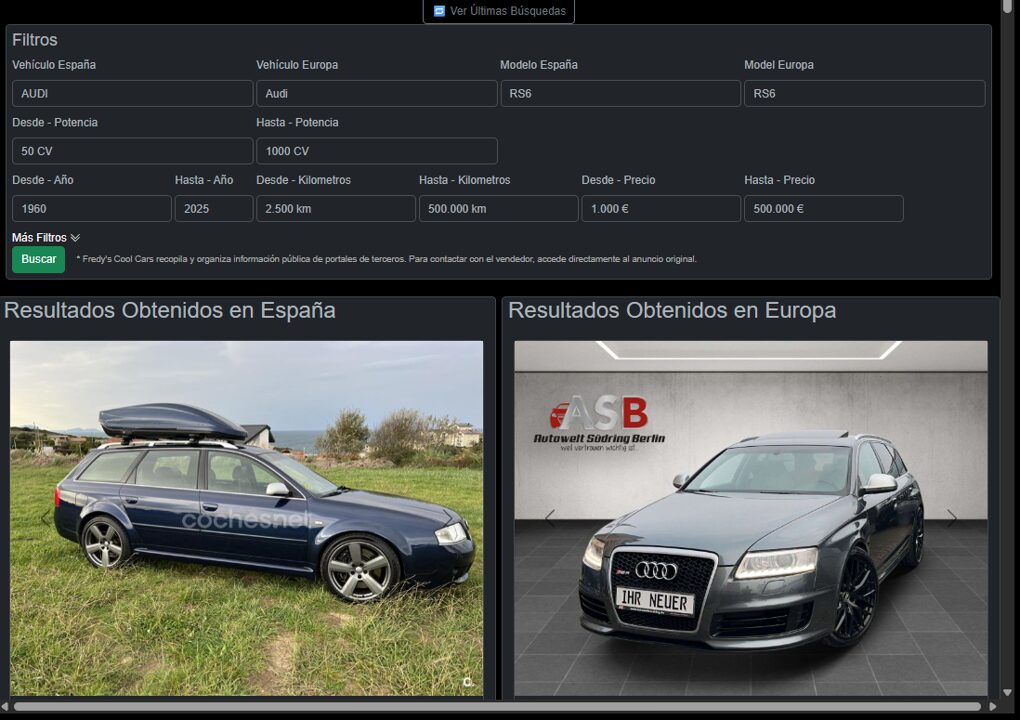Click previous-image arrow on the blue Audi photo
Image resolution: width=1020 pixels, height=720 pixels.
pyautogui.click(x=45, y=518)
